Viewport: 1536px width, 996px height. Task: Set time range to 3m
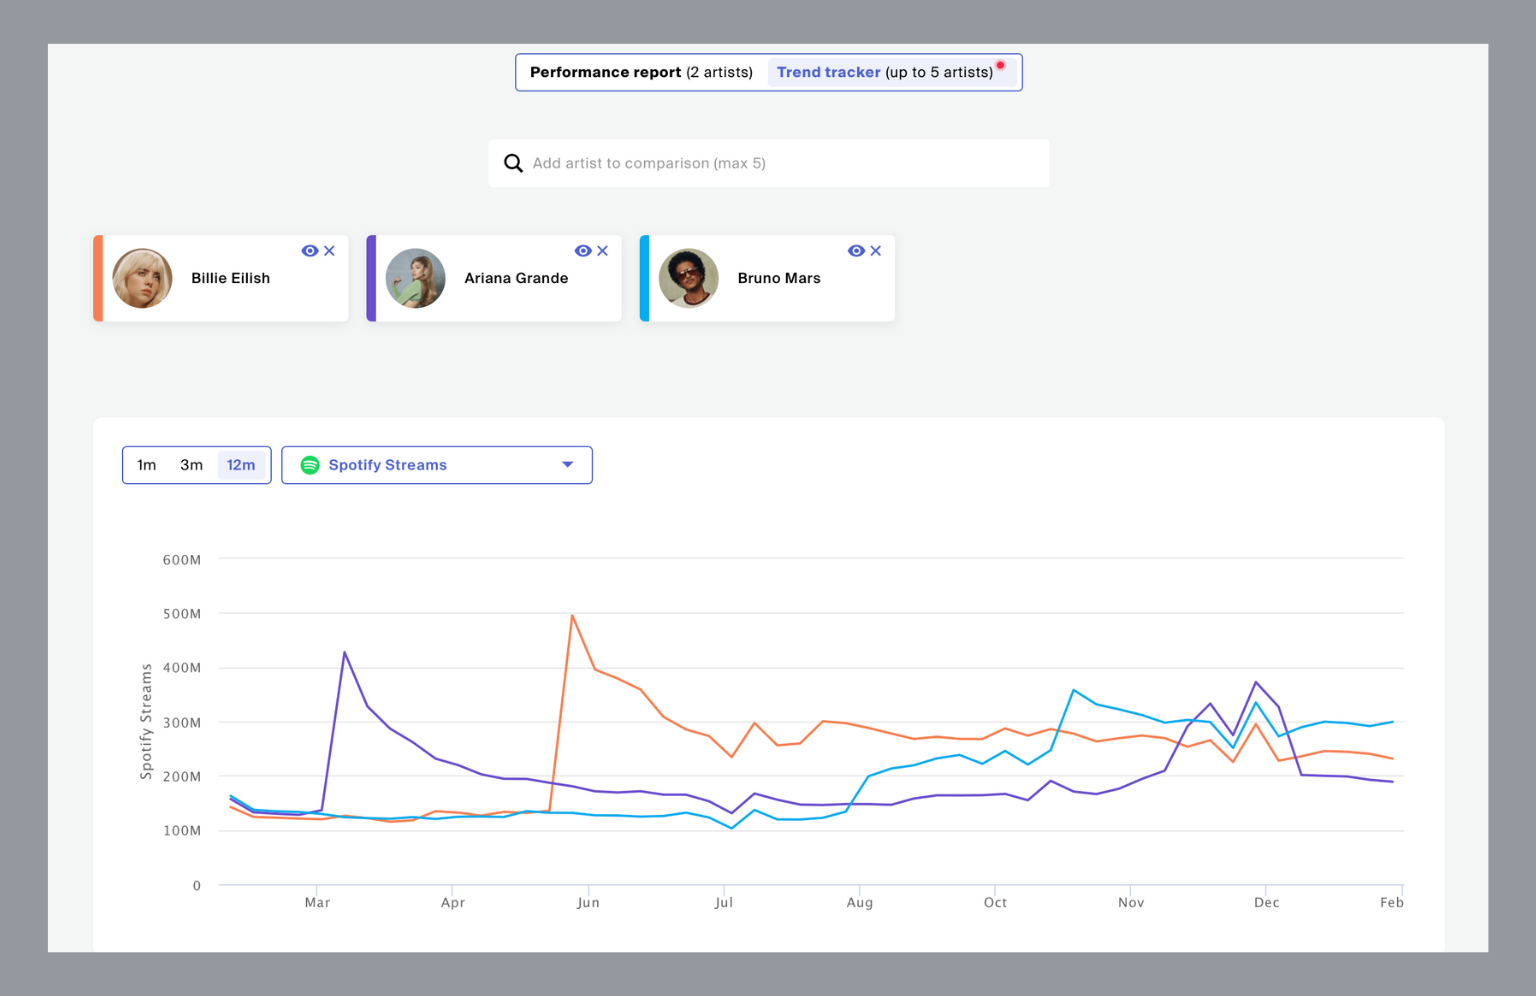click(x=191, y=465)
